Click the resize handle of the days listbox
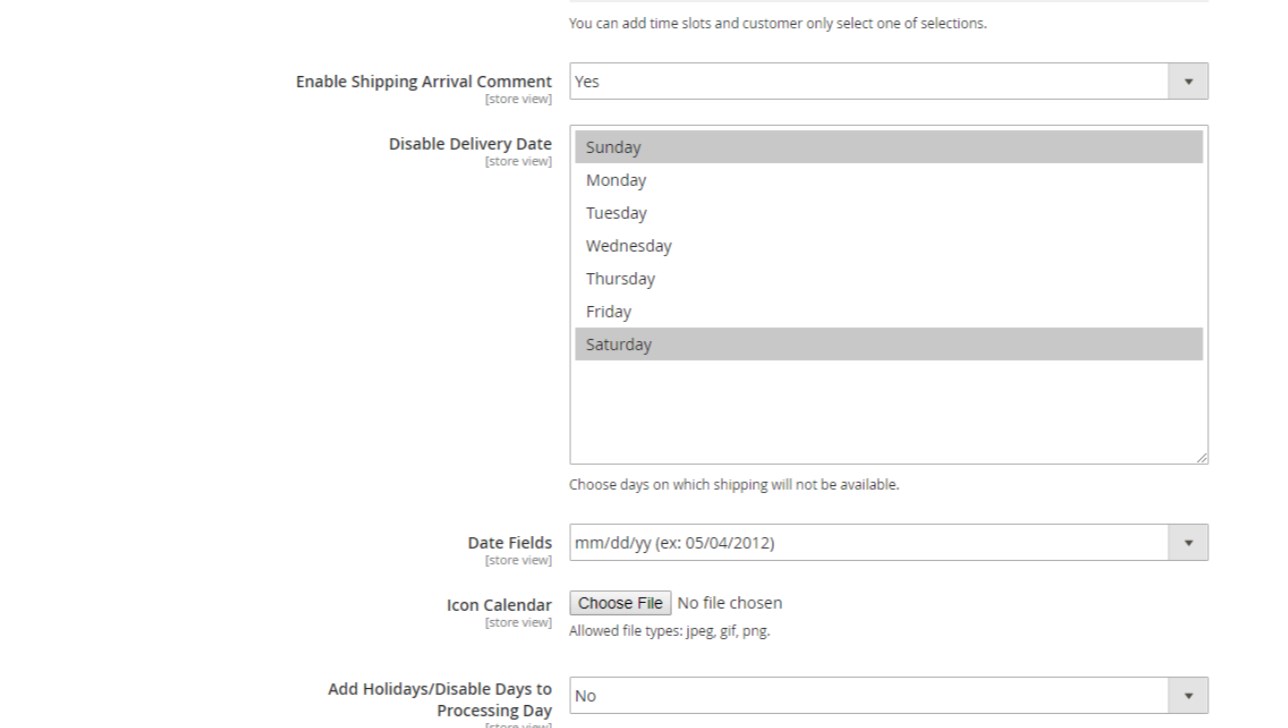1288x728 pixels. pyautogui.click(x=1201, y=457)
